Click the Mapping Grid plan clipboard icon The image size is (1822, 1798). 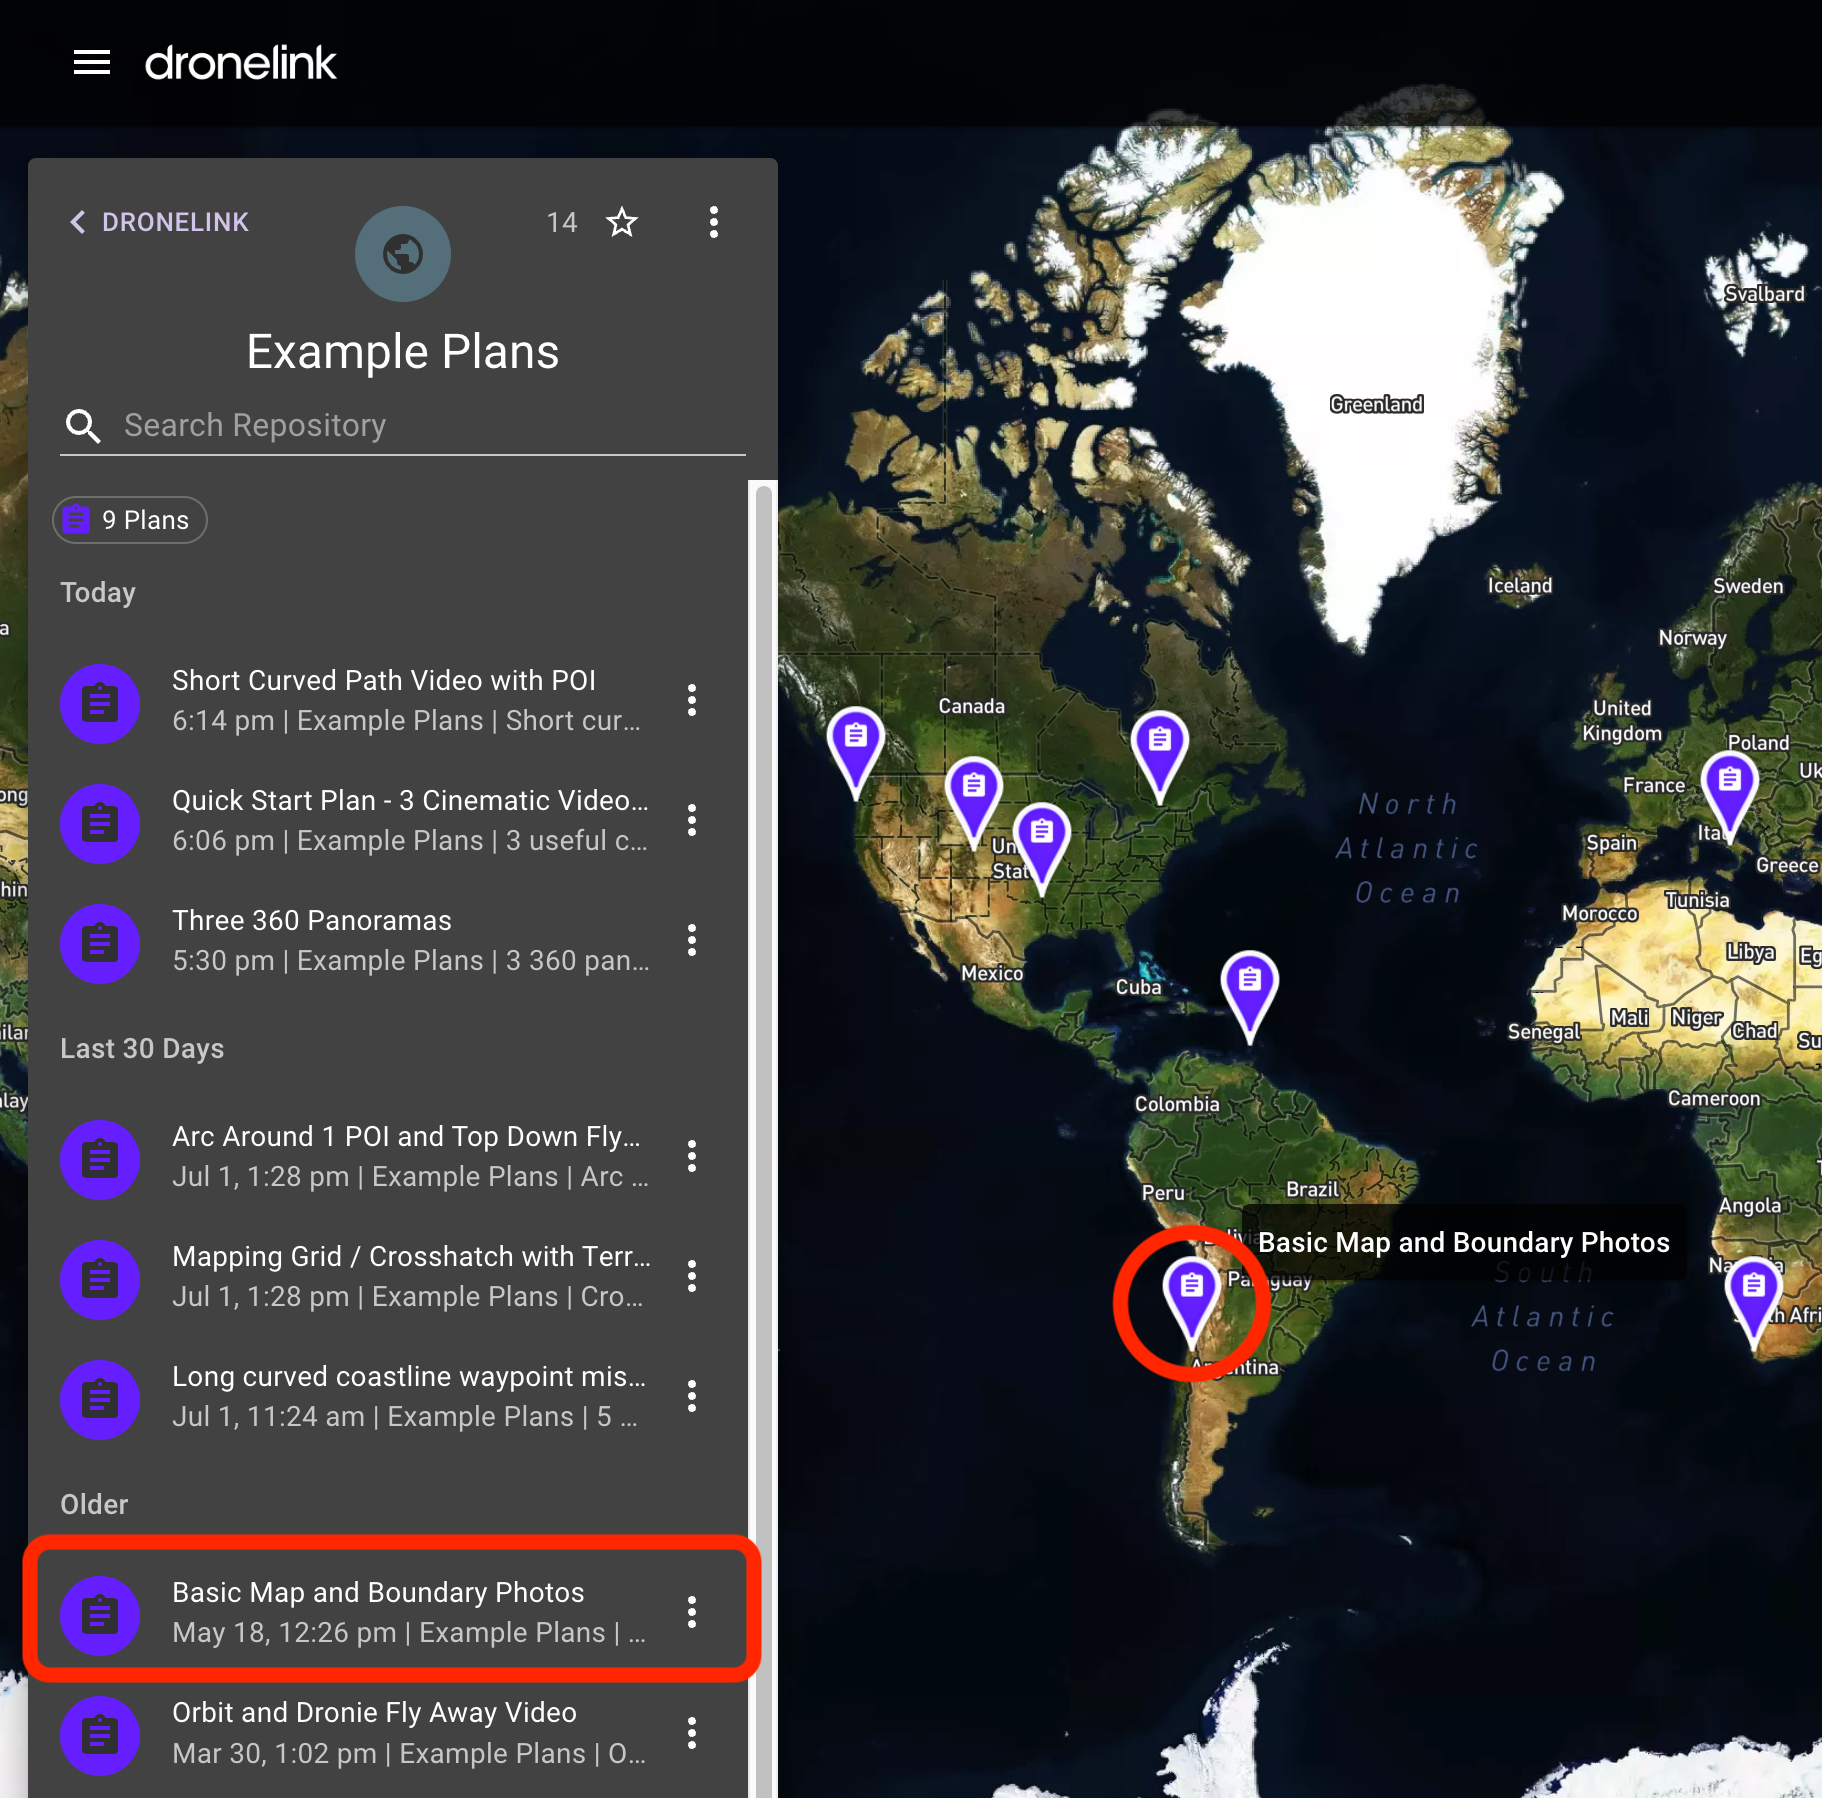100,1279
